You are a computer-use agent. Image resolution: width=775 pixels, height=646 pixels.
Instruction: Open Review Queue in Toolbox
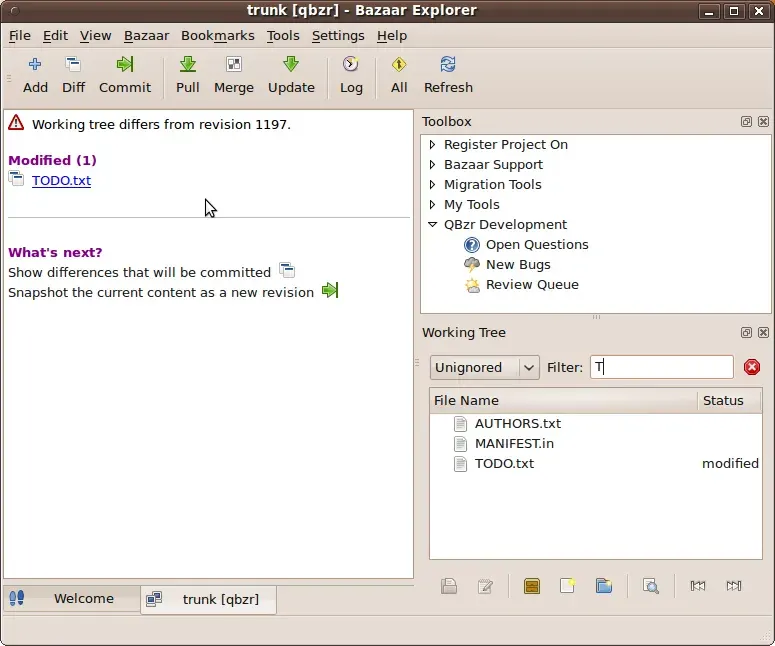tap(532, 285)
